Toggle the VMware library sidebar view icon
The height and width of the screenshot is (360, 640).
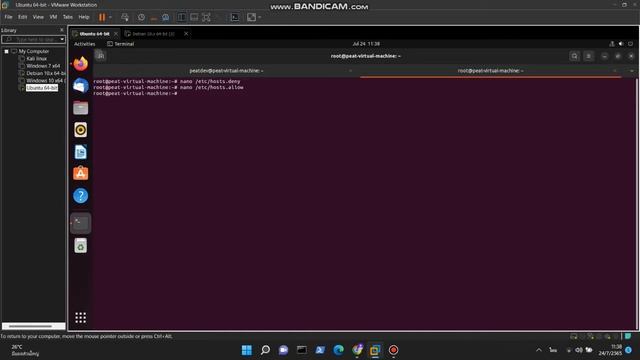182,17
